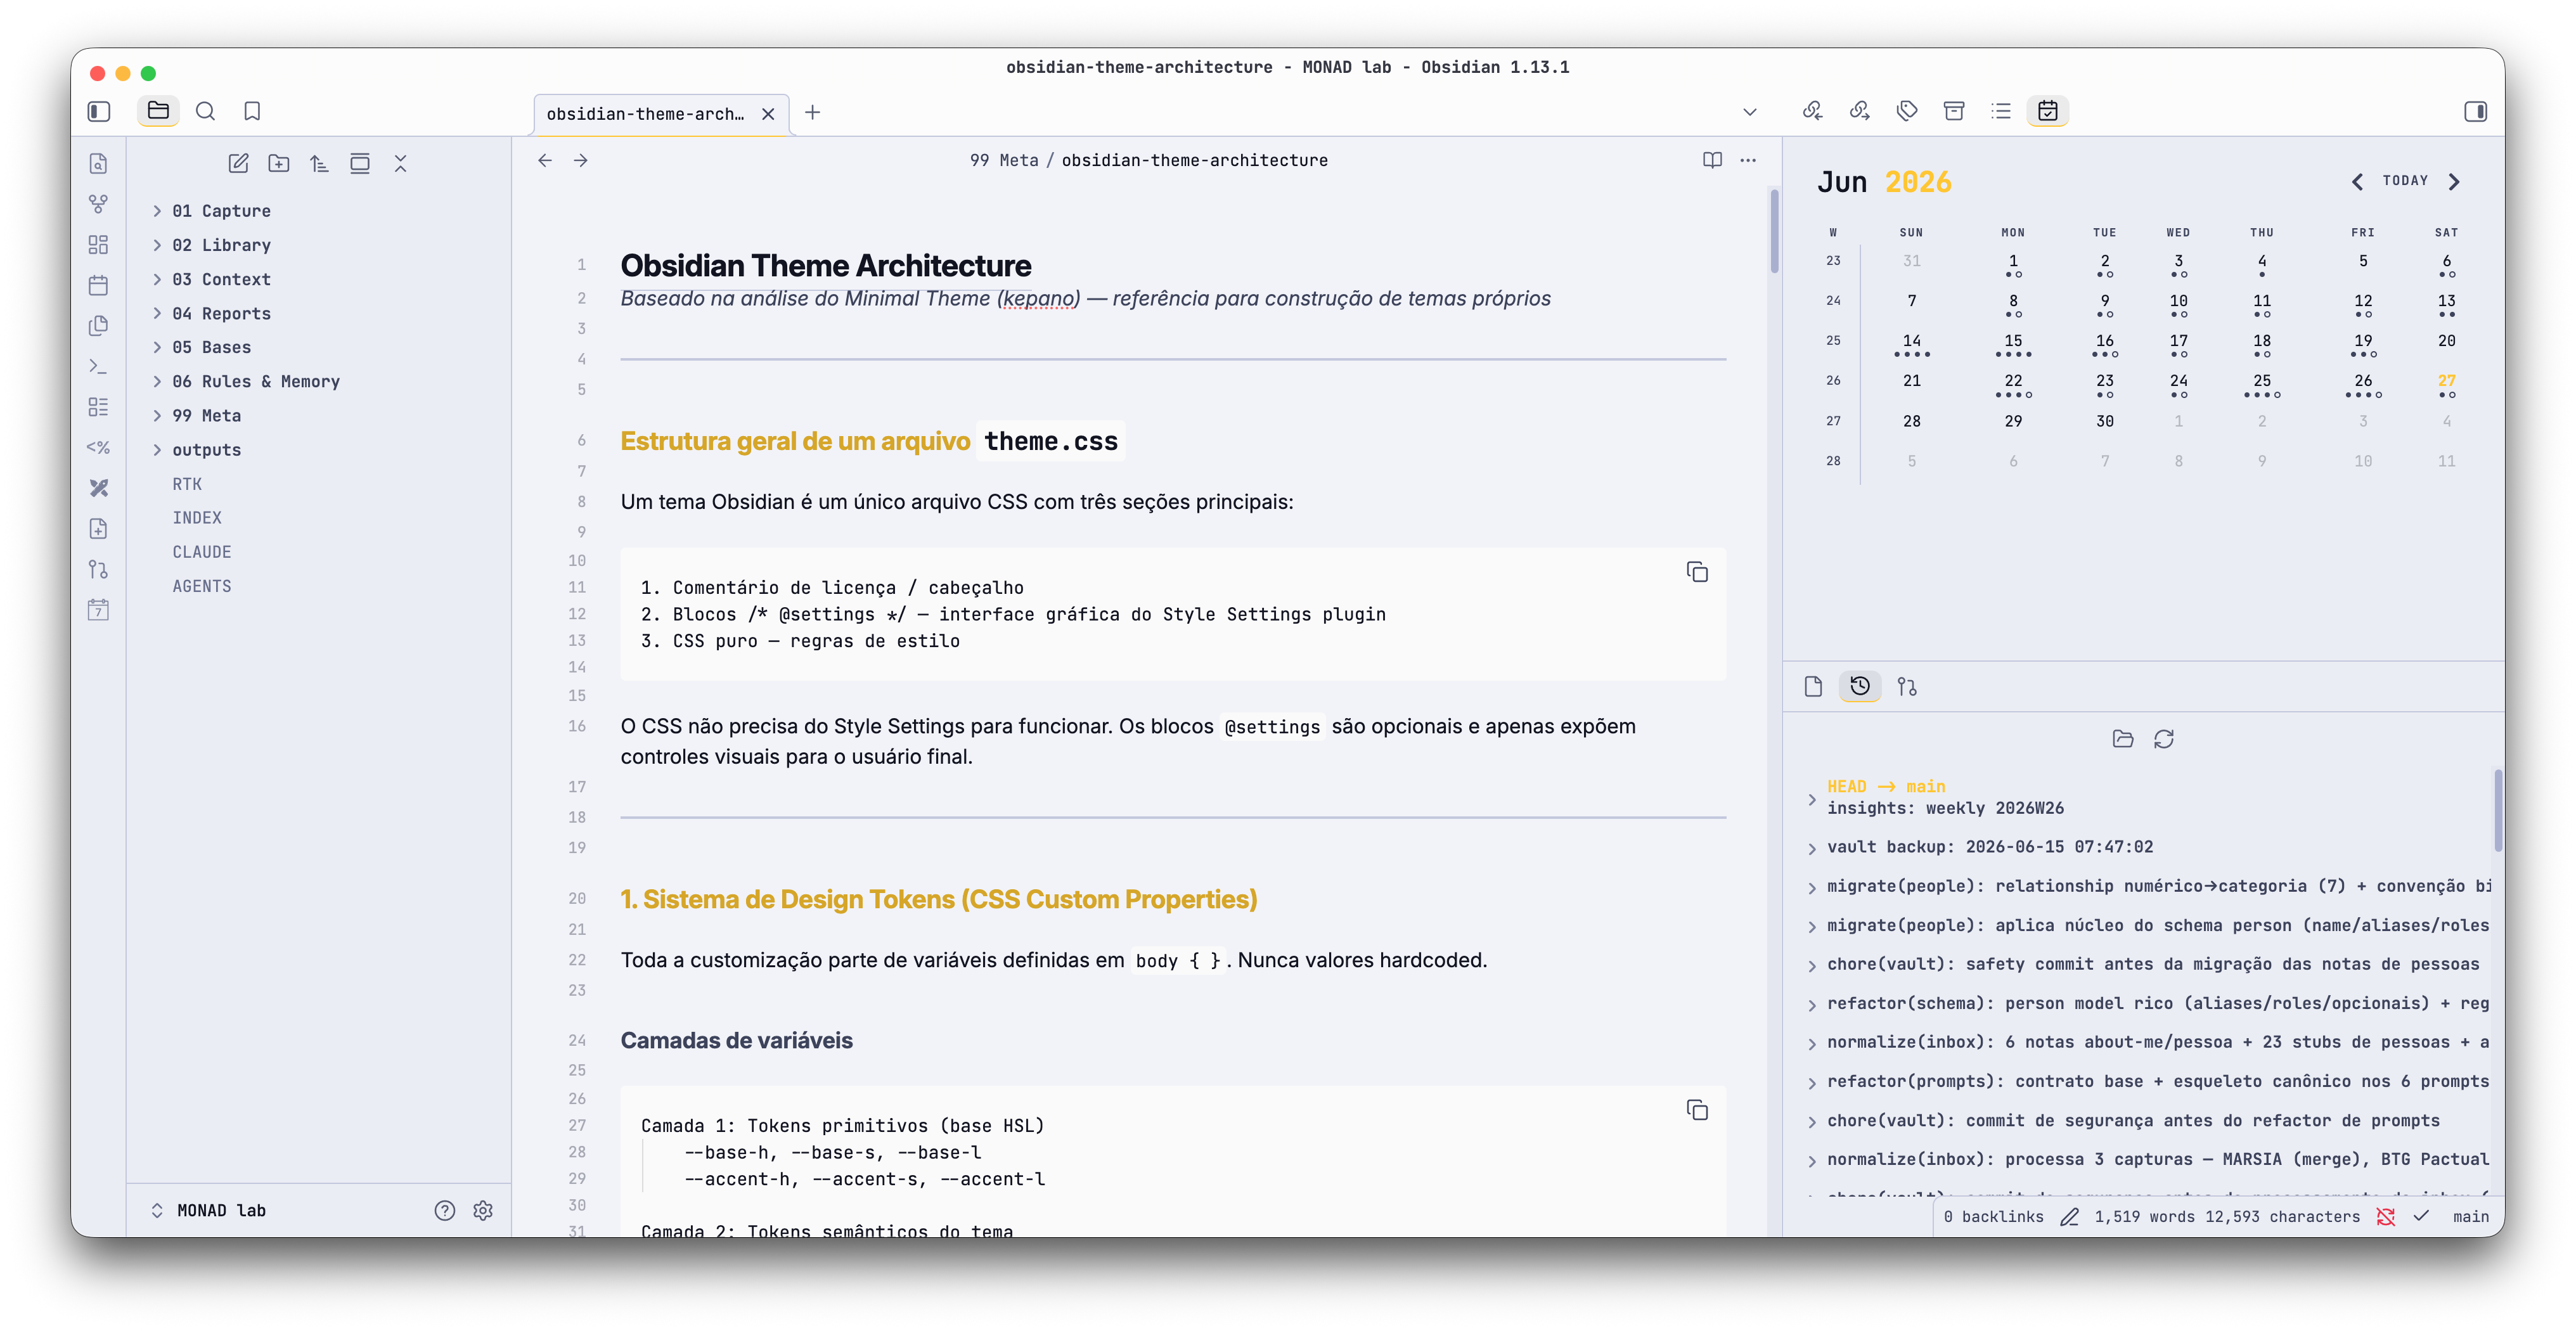Screen dimensions: 2576x1331
Task: Open the backlinks pane tab
Action: coord(1813,111)
